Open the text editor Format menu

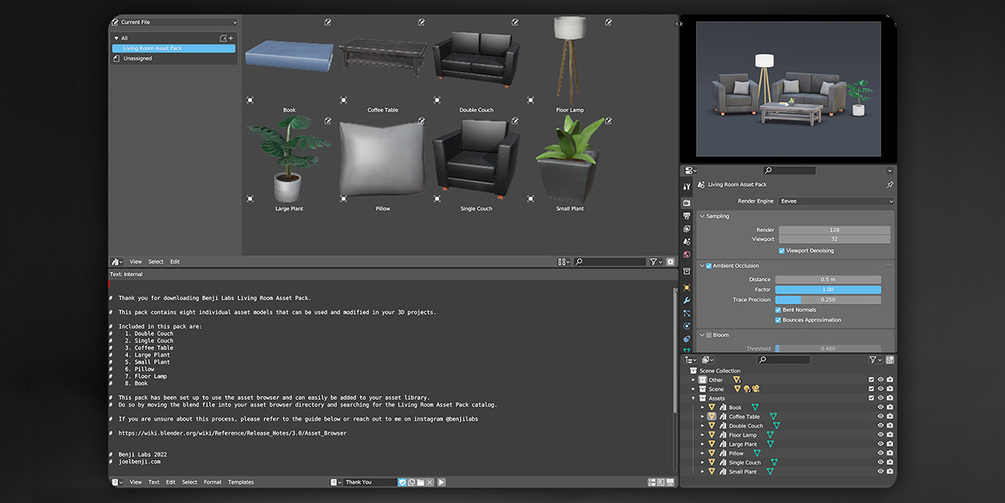pos(212,482)
